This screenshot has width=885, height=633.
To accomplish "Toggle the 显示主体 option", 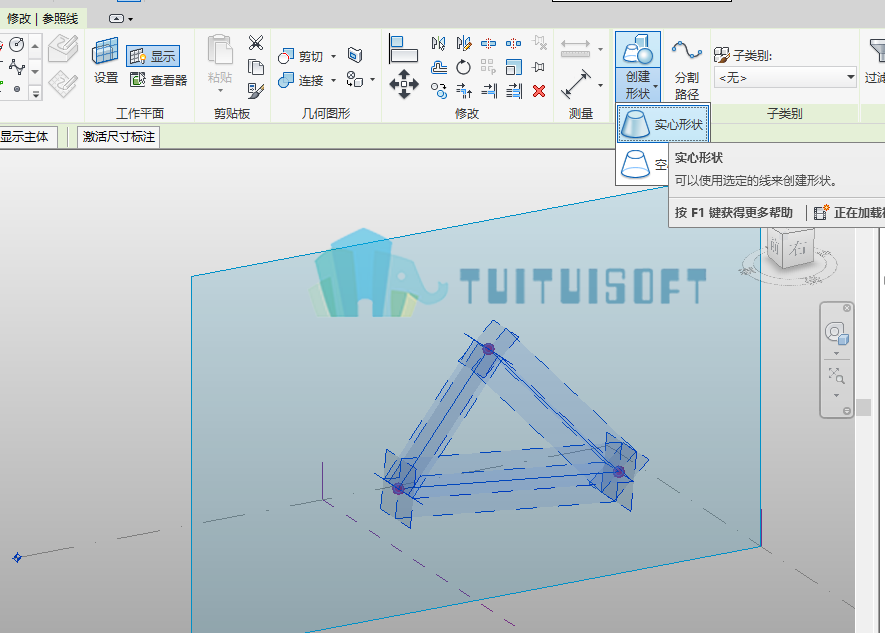I will point(26,137).
